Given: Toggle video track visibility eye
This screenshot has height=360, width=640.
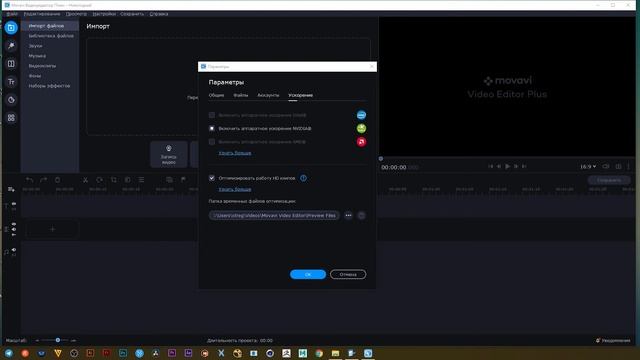Looking at the screenshot, I should coord(14,224).
